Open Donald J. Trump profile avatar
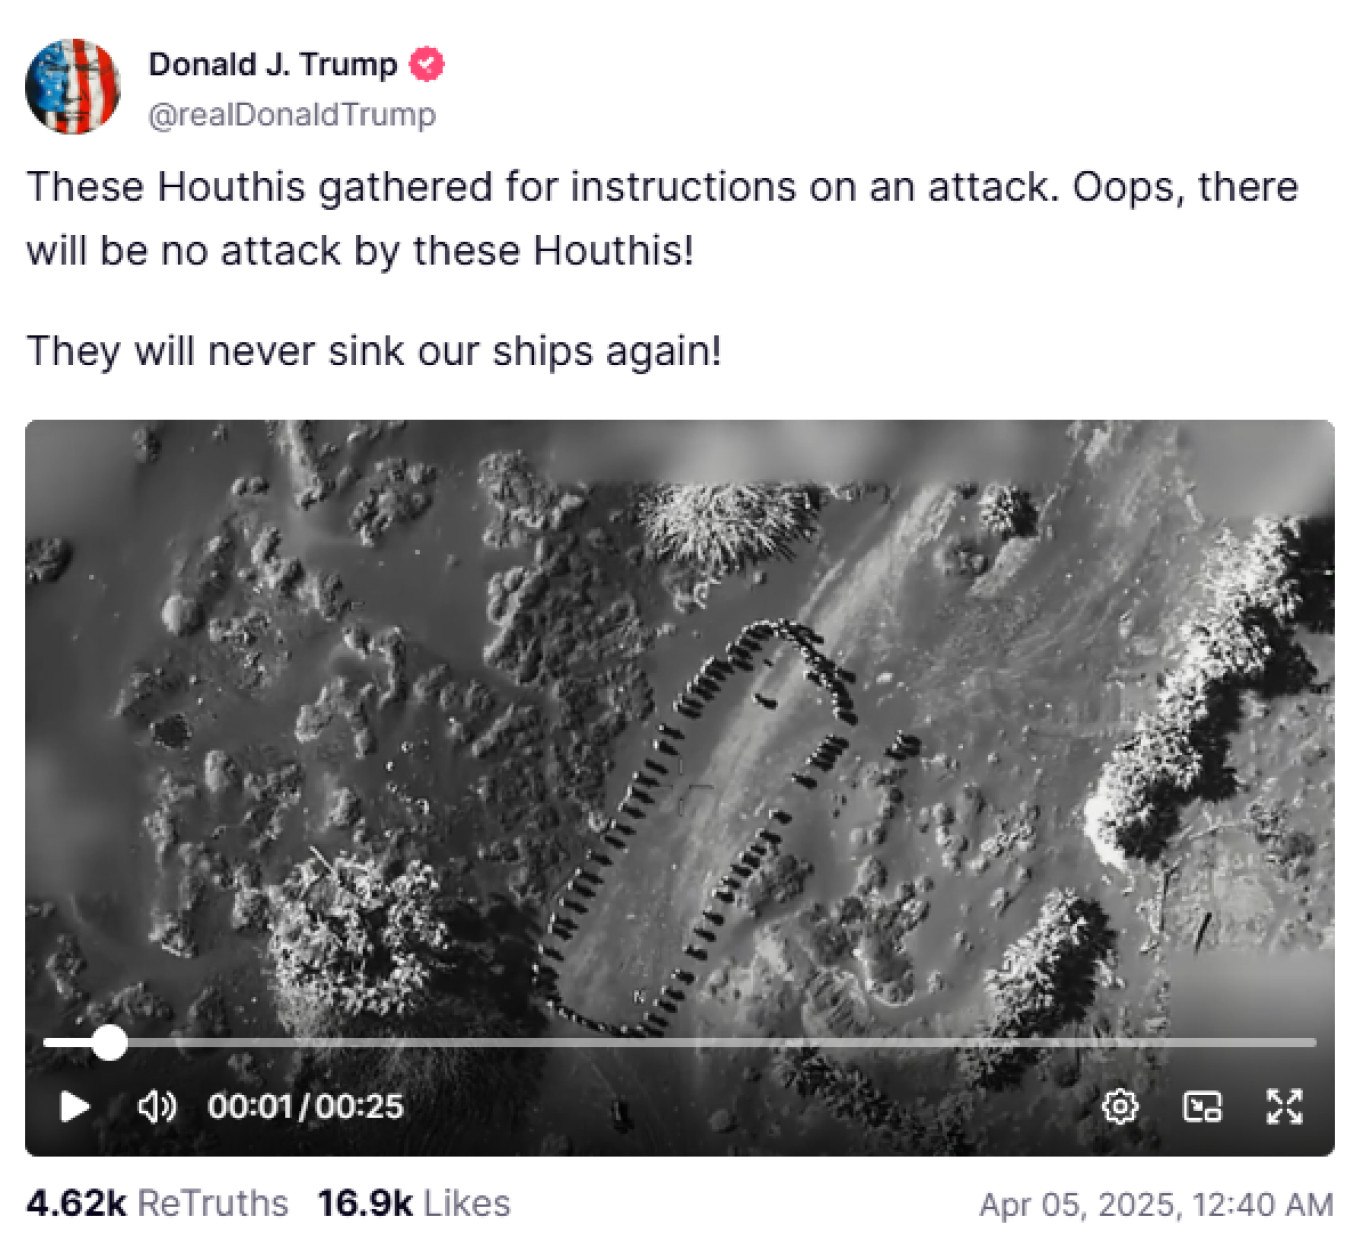The image size is (1360, 1241). click(73, 87)
